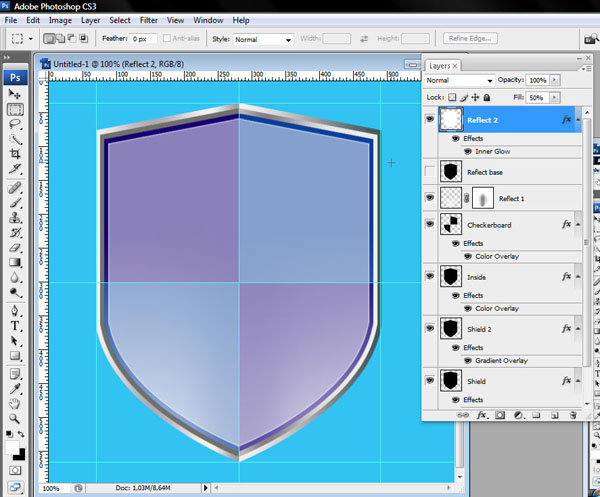Select the Crop tool
This screenshot has width=600, height=497.
[15, 154]
